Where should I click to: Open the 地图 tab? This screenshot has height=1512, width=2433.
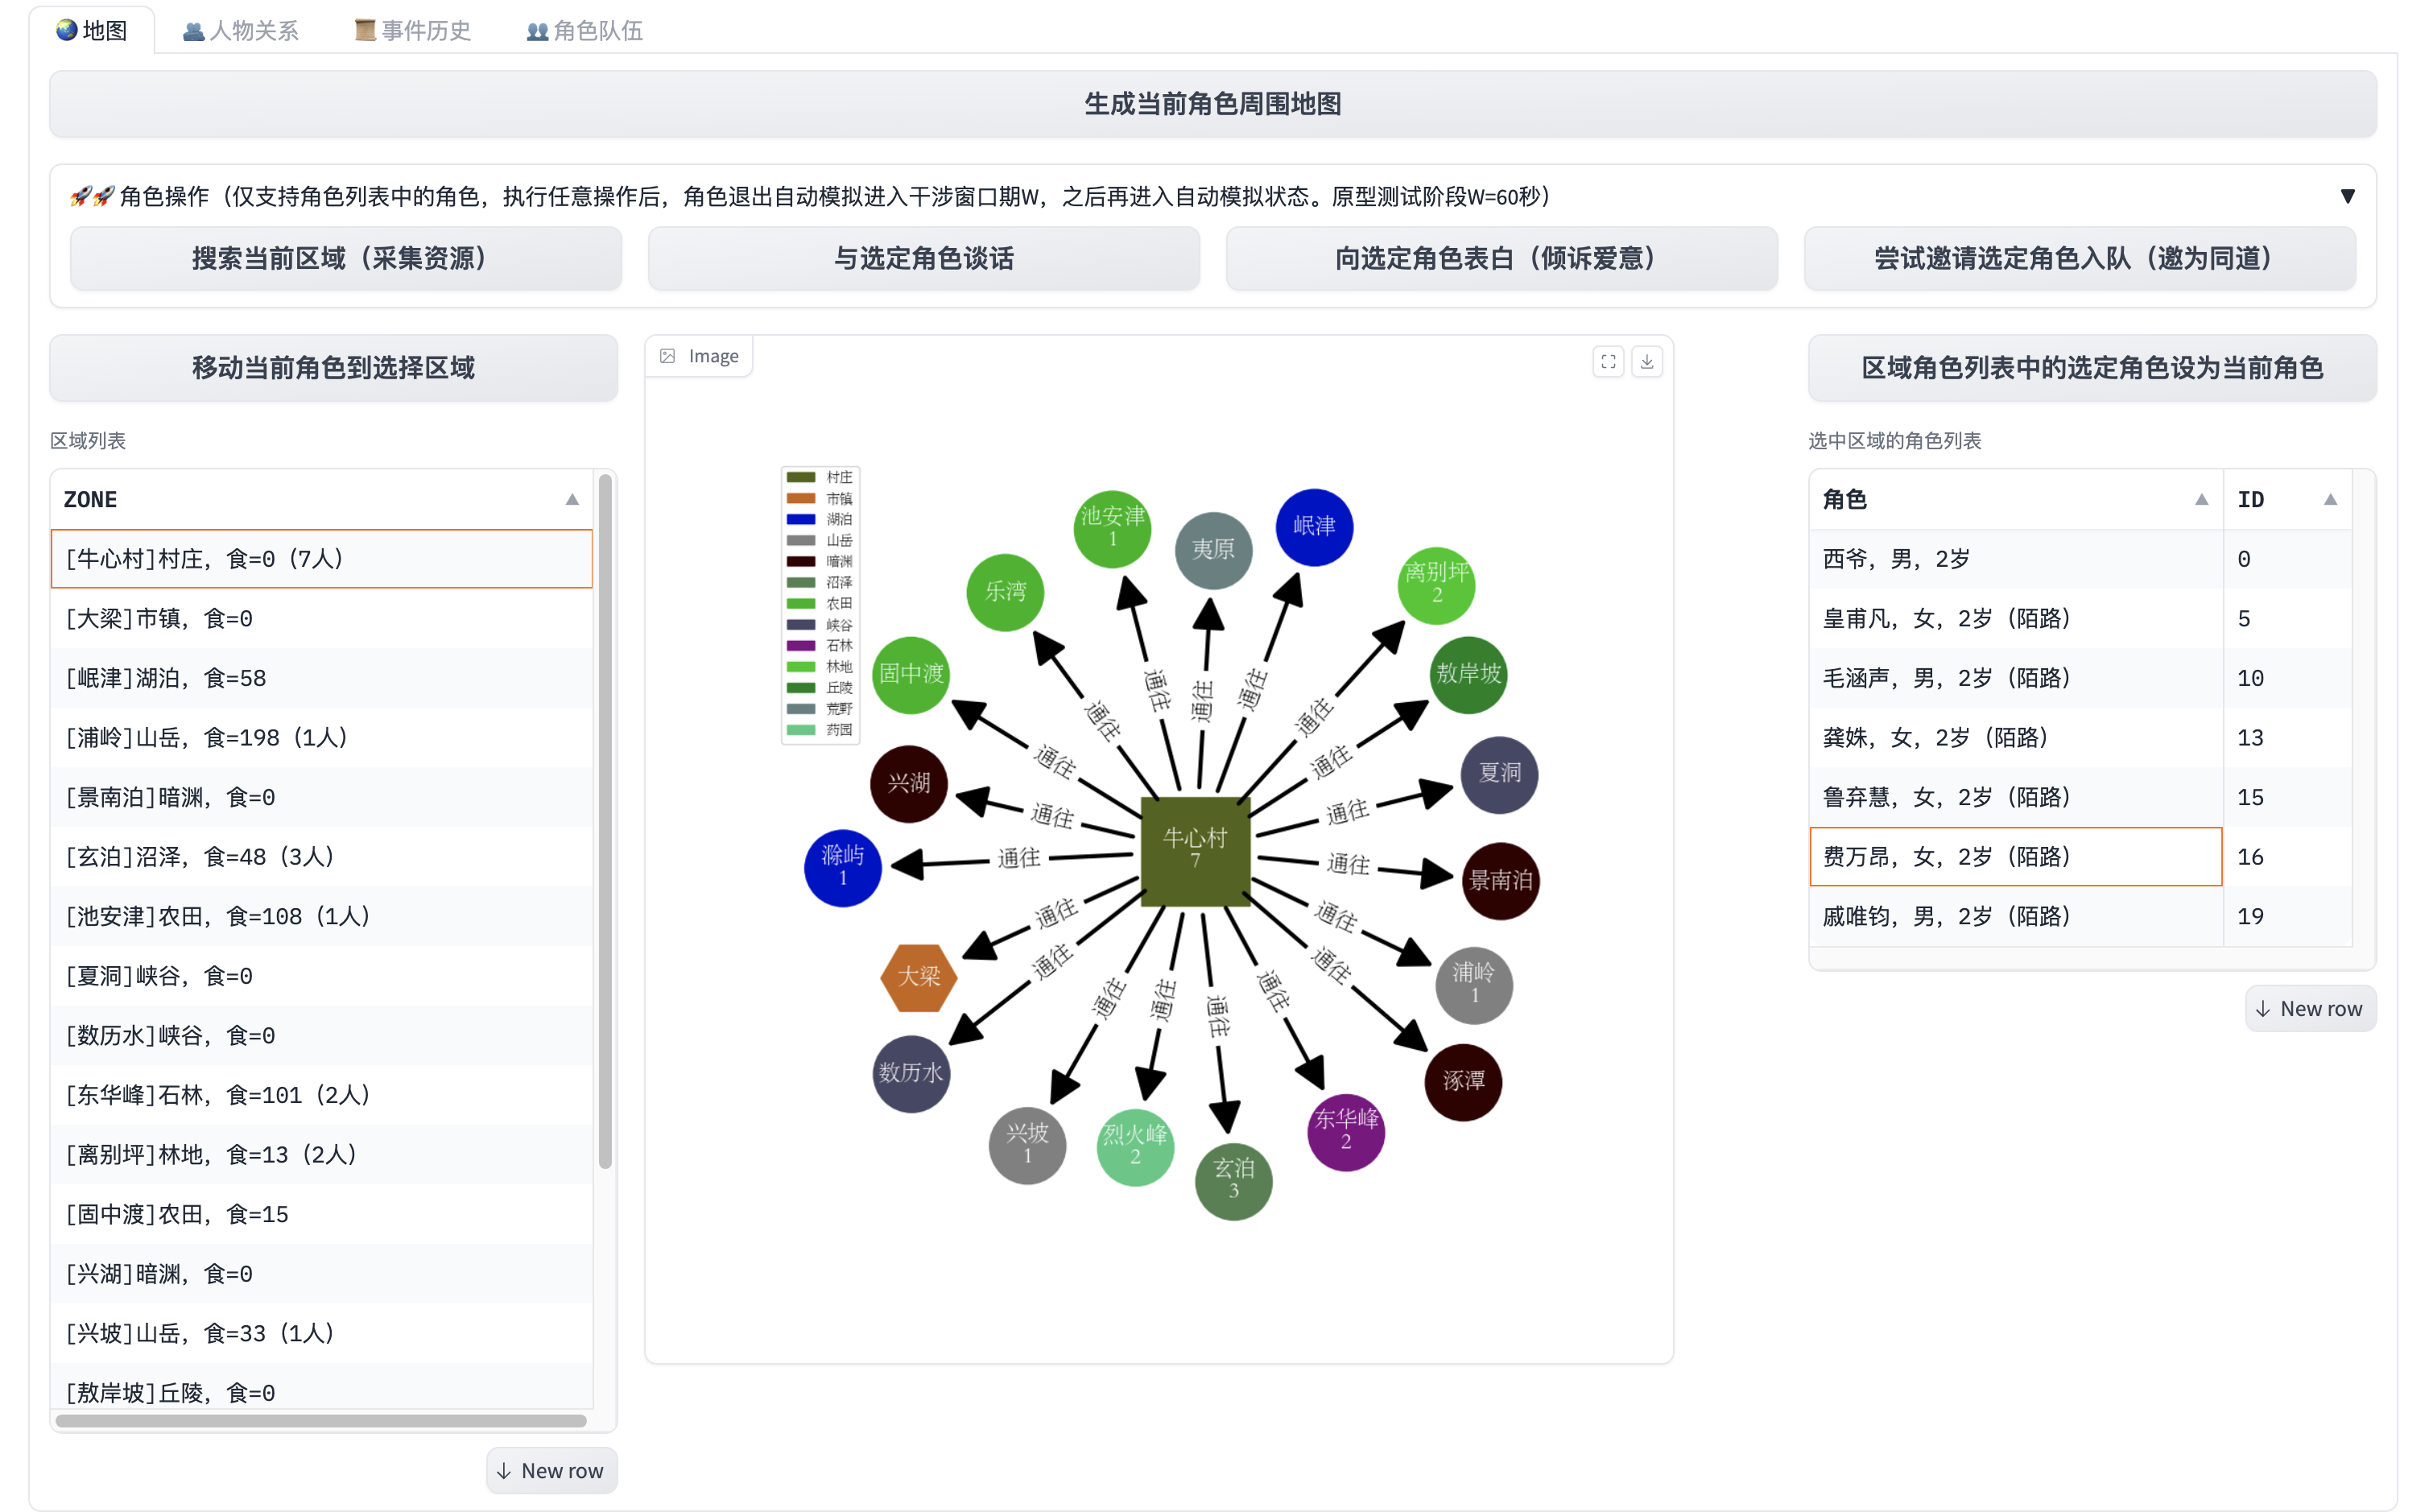coord(92,30)
